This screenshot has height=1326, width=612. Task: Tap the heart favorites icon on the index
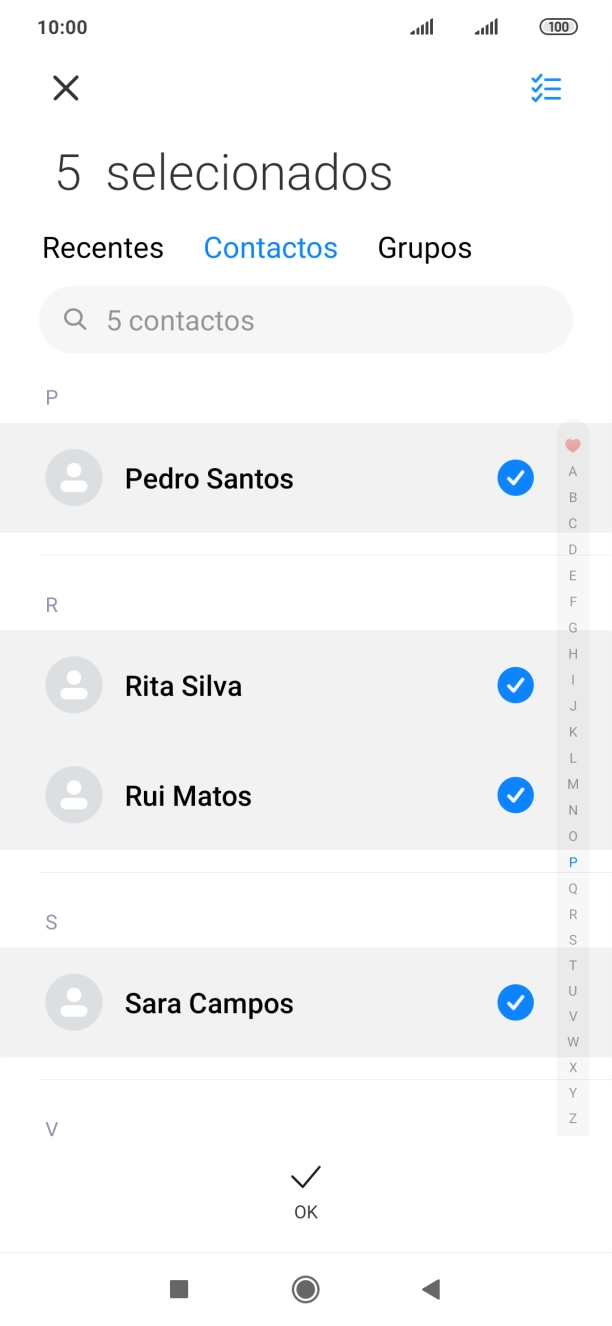click(x=573, y=445)
